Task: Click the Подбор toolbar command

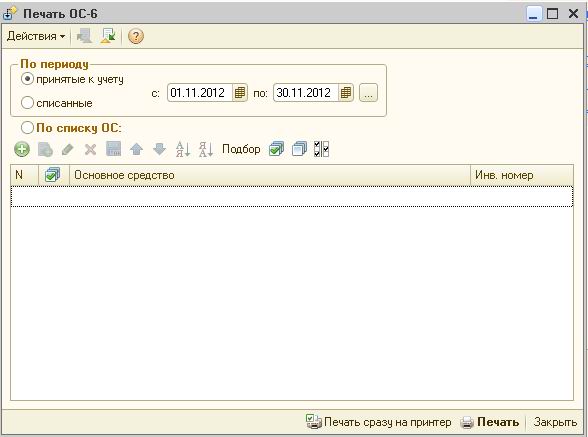Action: tap(241, 149)
